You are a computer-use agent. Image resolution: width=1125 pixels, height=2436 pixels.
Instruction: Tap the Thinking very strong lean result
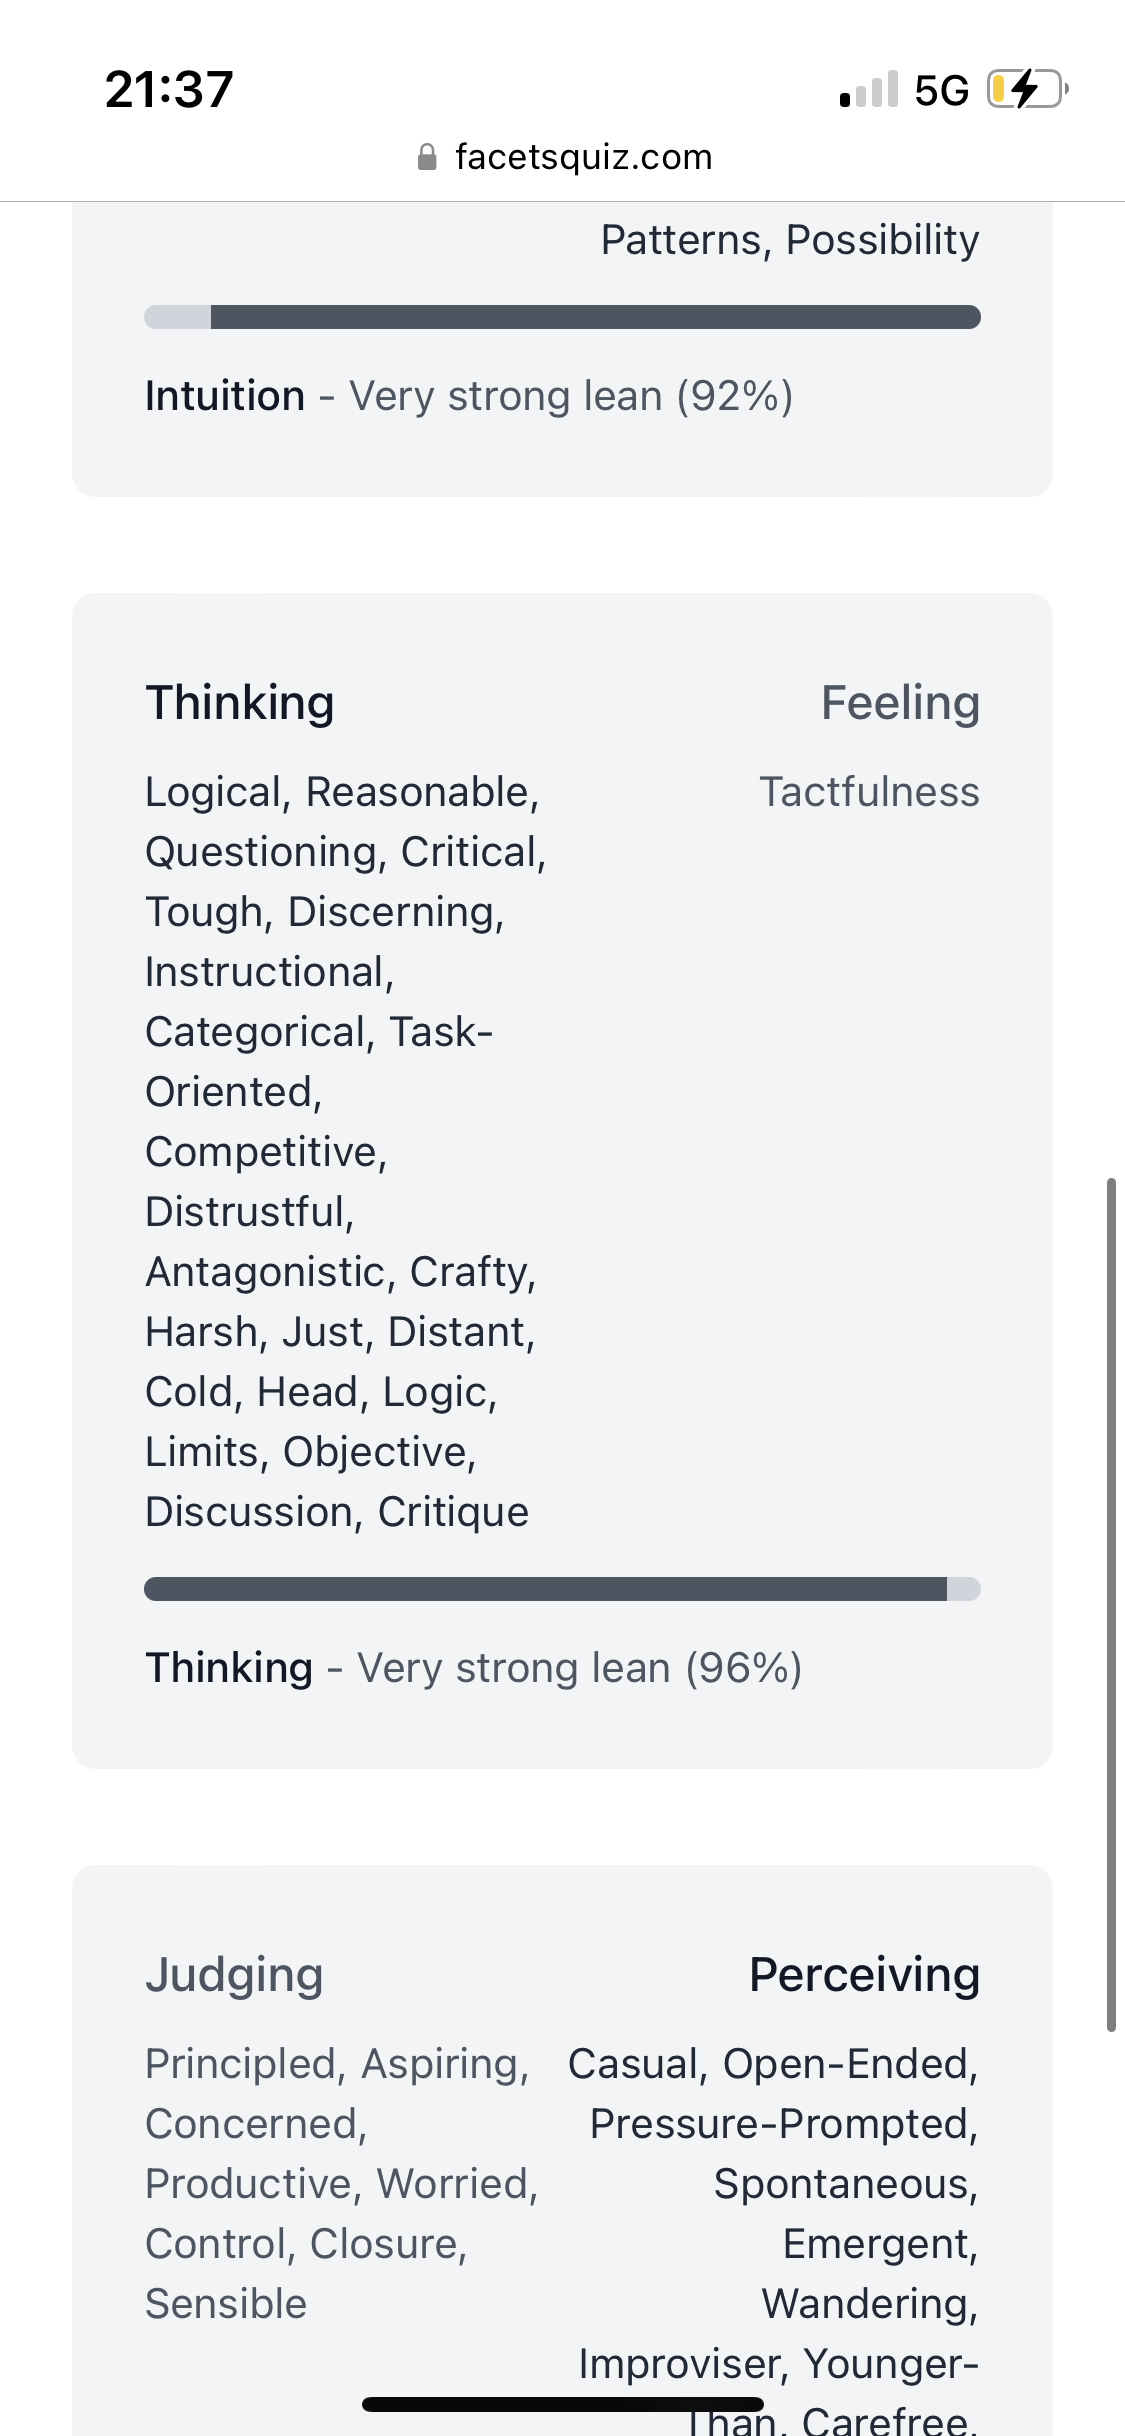coord(473,1668)
